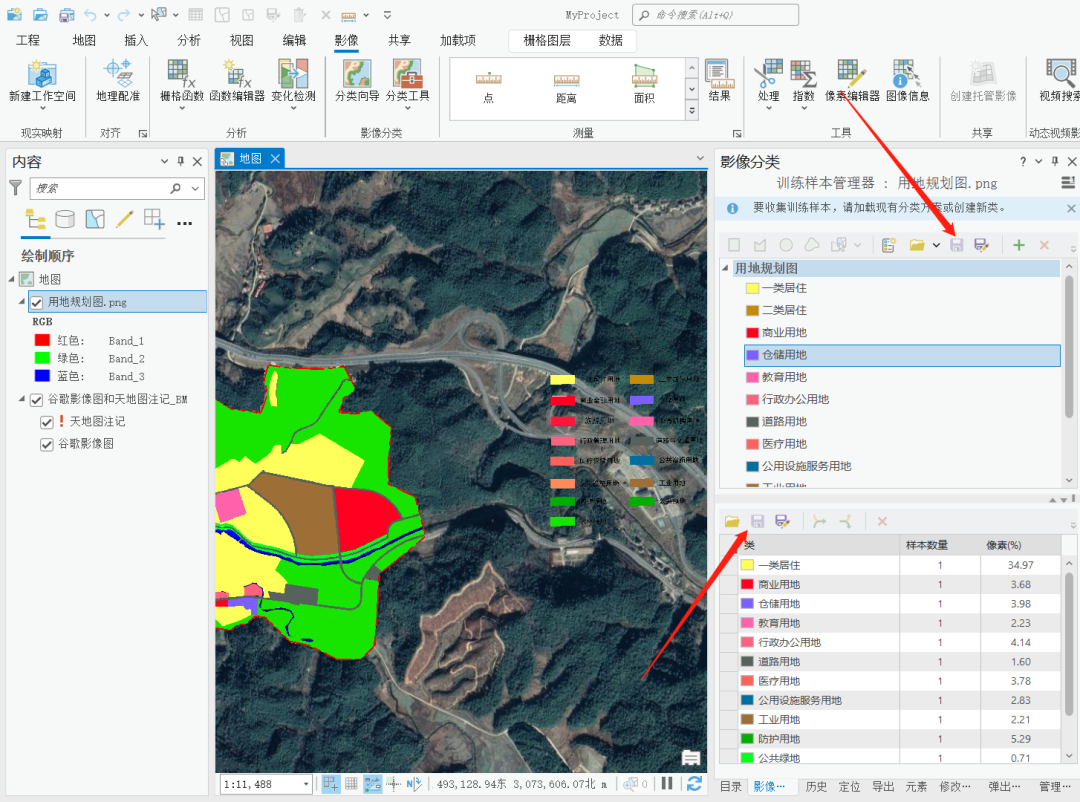Screen dimensions: 1080x802
Task: Dismiss the training sample info message
Action: (x=1071, y=208)
